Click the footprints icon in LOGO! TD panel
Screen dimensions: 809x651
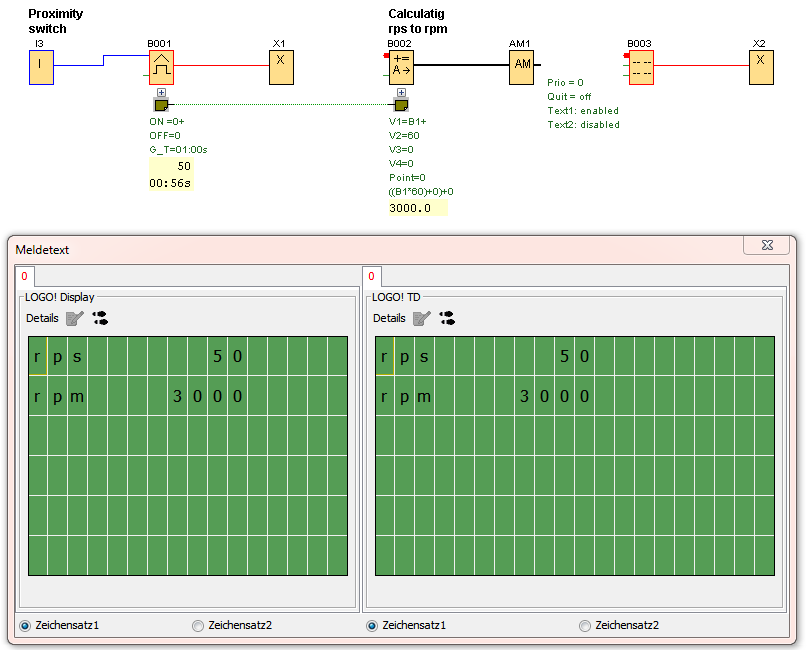(447, 318)
